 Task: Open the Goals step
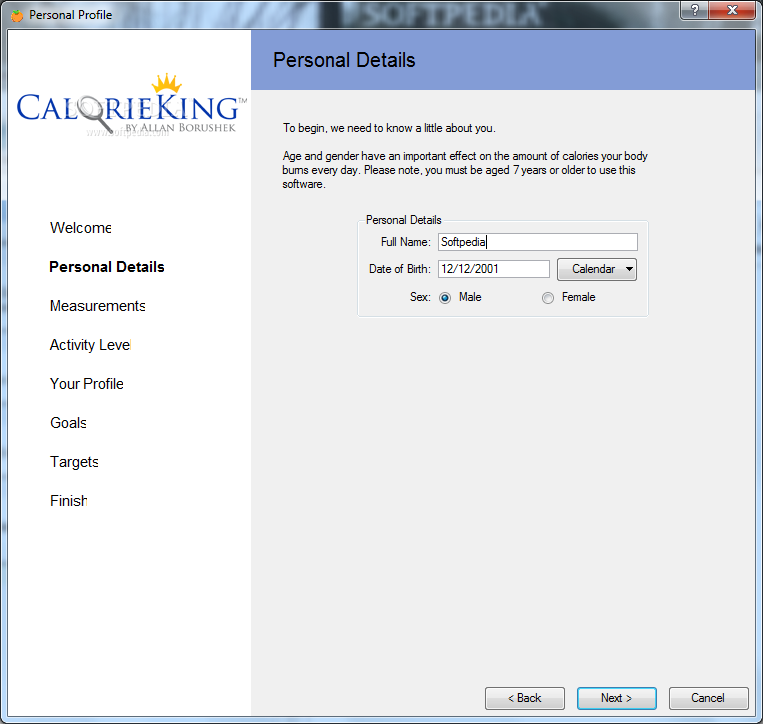click(x=69, y=422)
